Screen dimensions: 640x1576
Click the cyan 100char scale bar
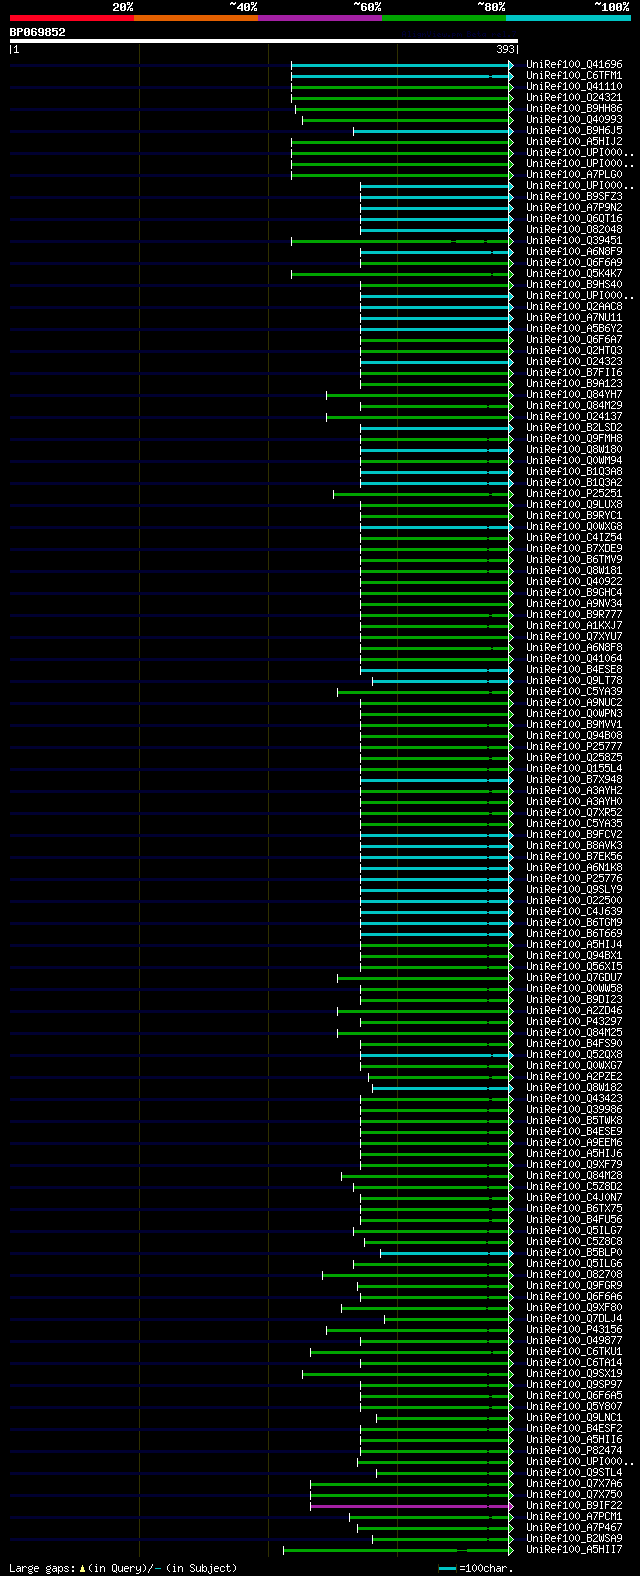[x=447, y=1569]
